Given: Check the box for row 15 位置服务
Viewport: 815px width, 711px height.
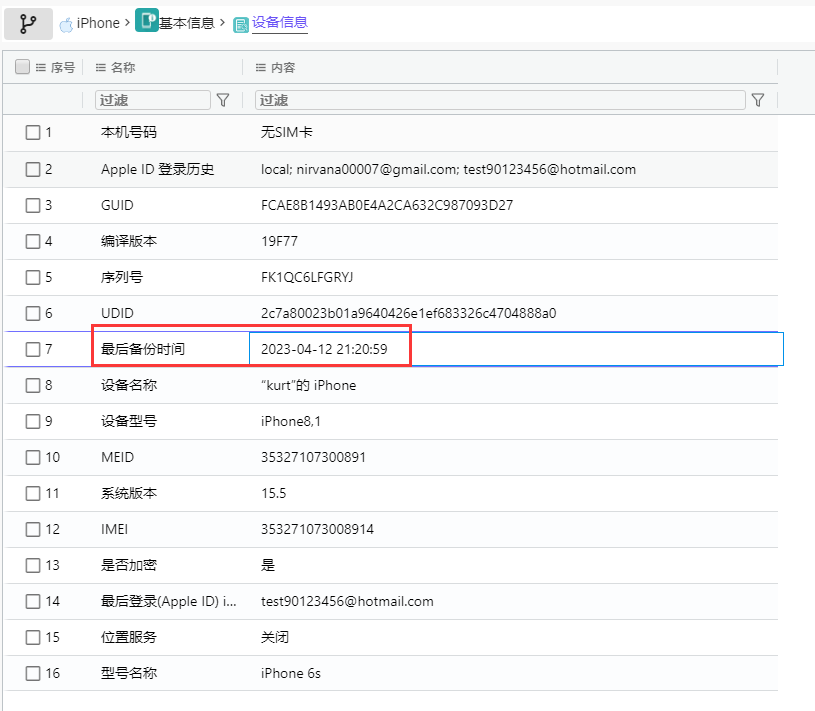Looking at the screenshot, I should [33, 637].
